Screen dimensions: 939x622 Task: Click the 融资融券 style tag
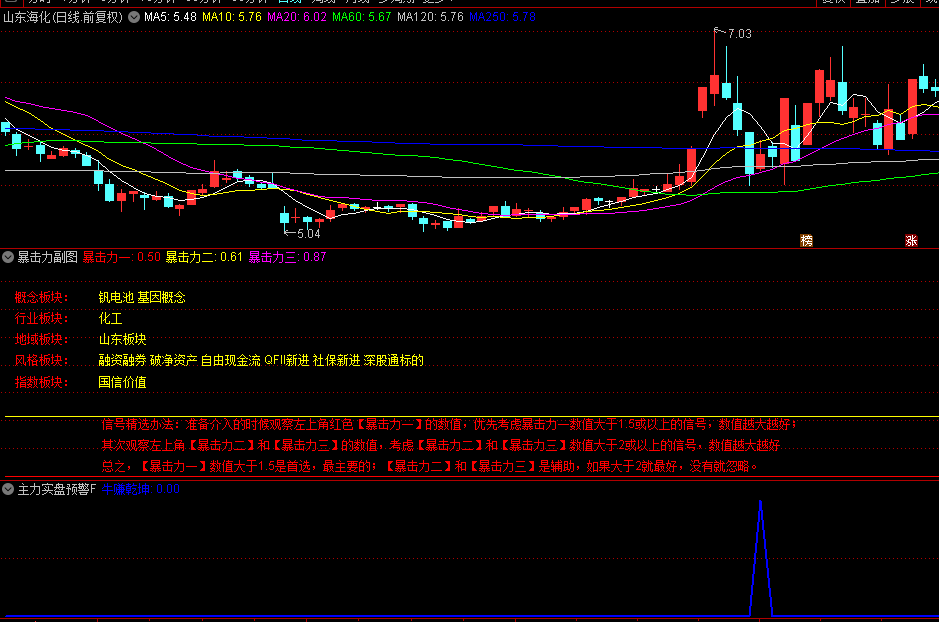click(122, 360)
